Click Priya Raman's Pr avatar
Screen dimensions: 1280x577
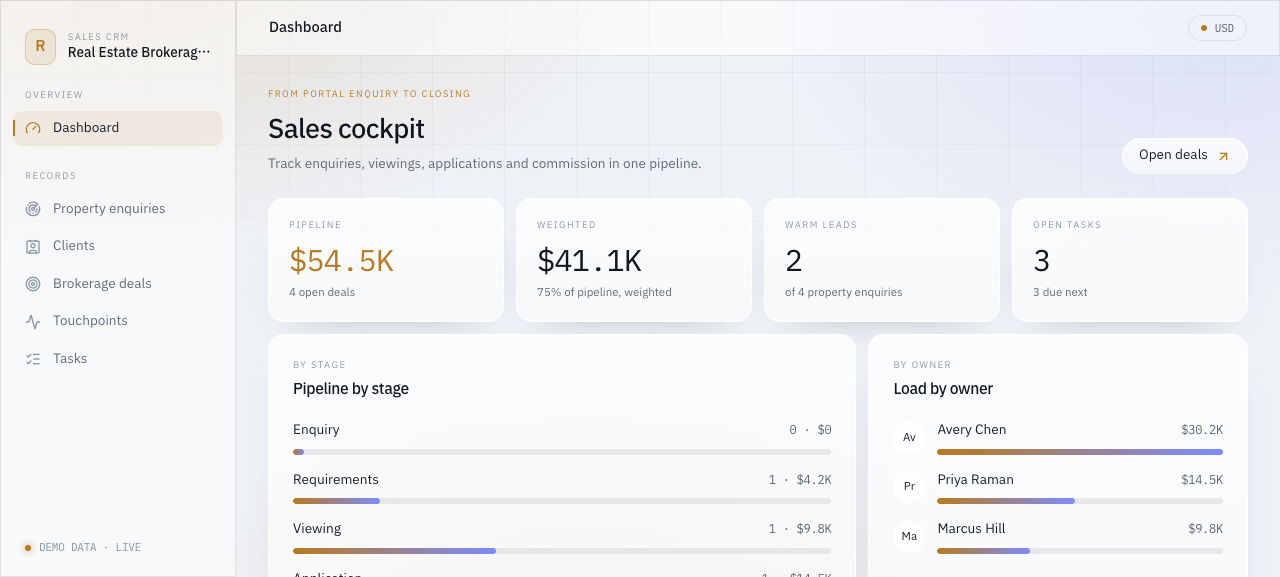point(909,487)
